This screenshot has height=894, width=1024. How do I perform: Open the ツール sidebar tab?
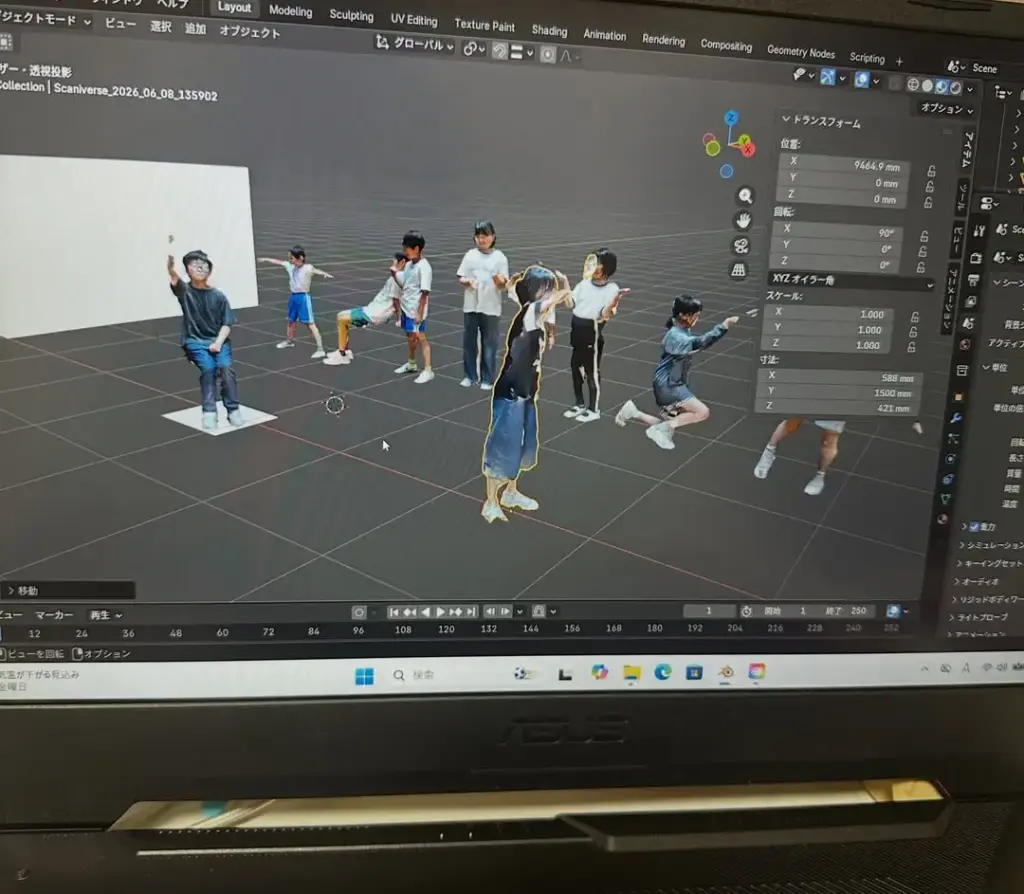963,198
